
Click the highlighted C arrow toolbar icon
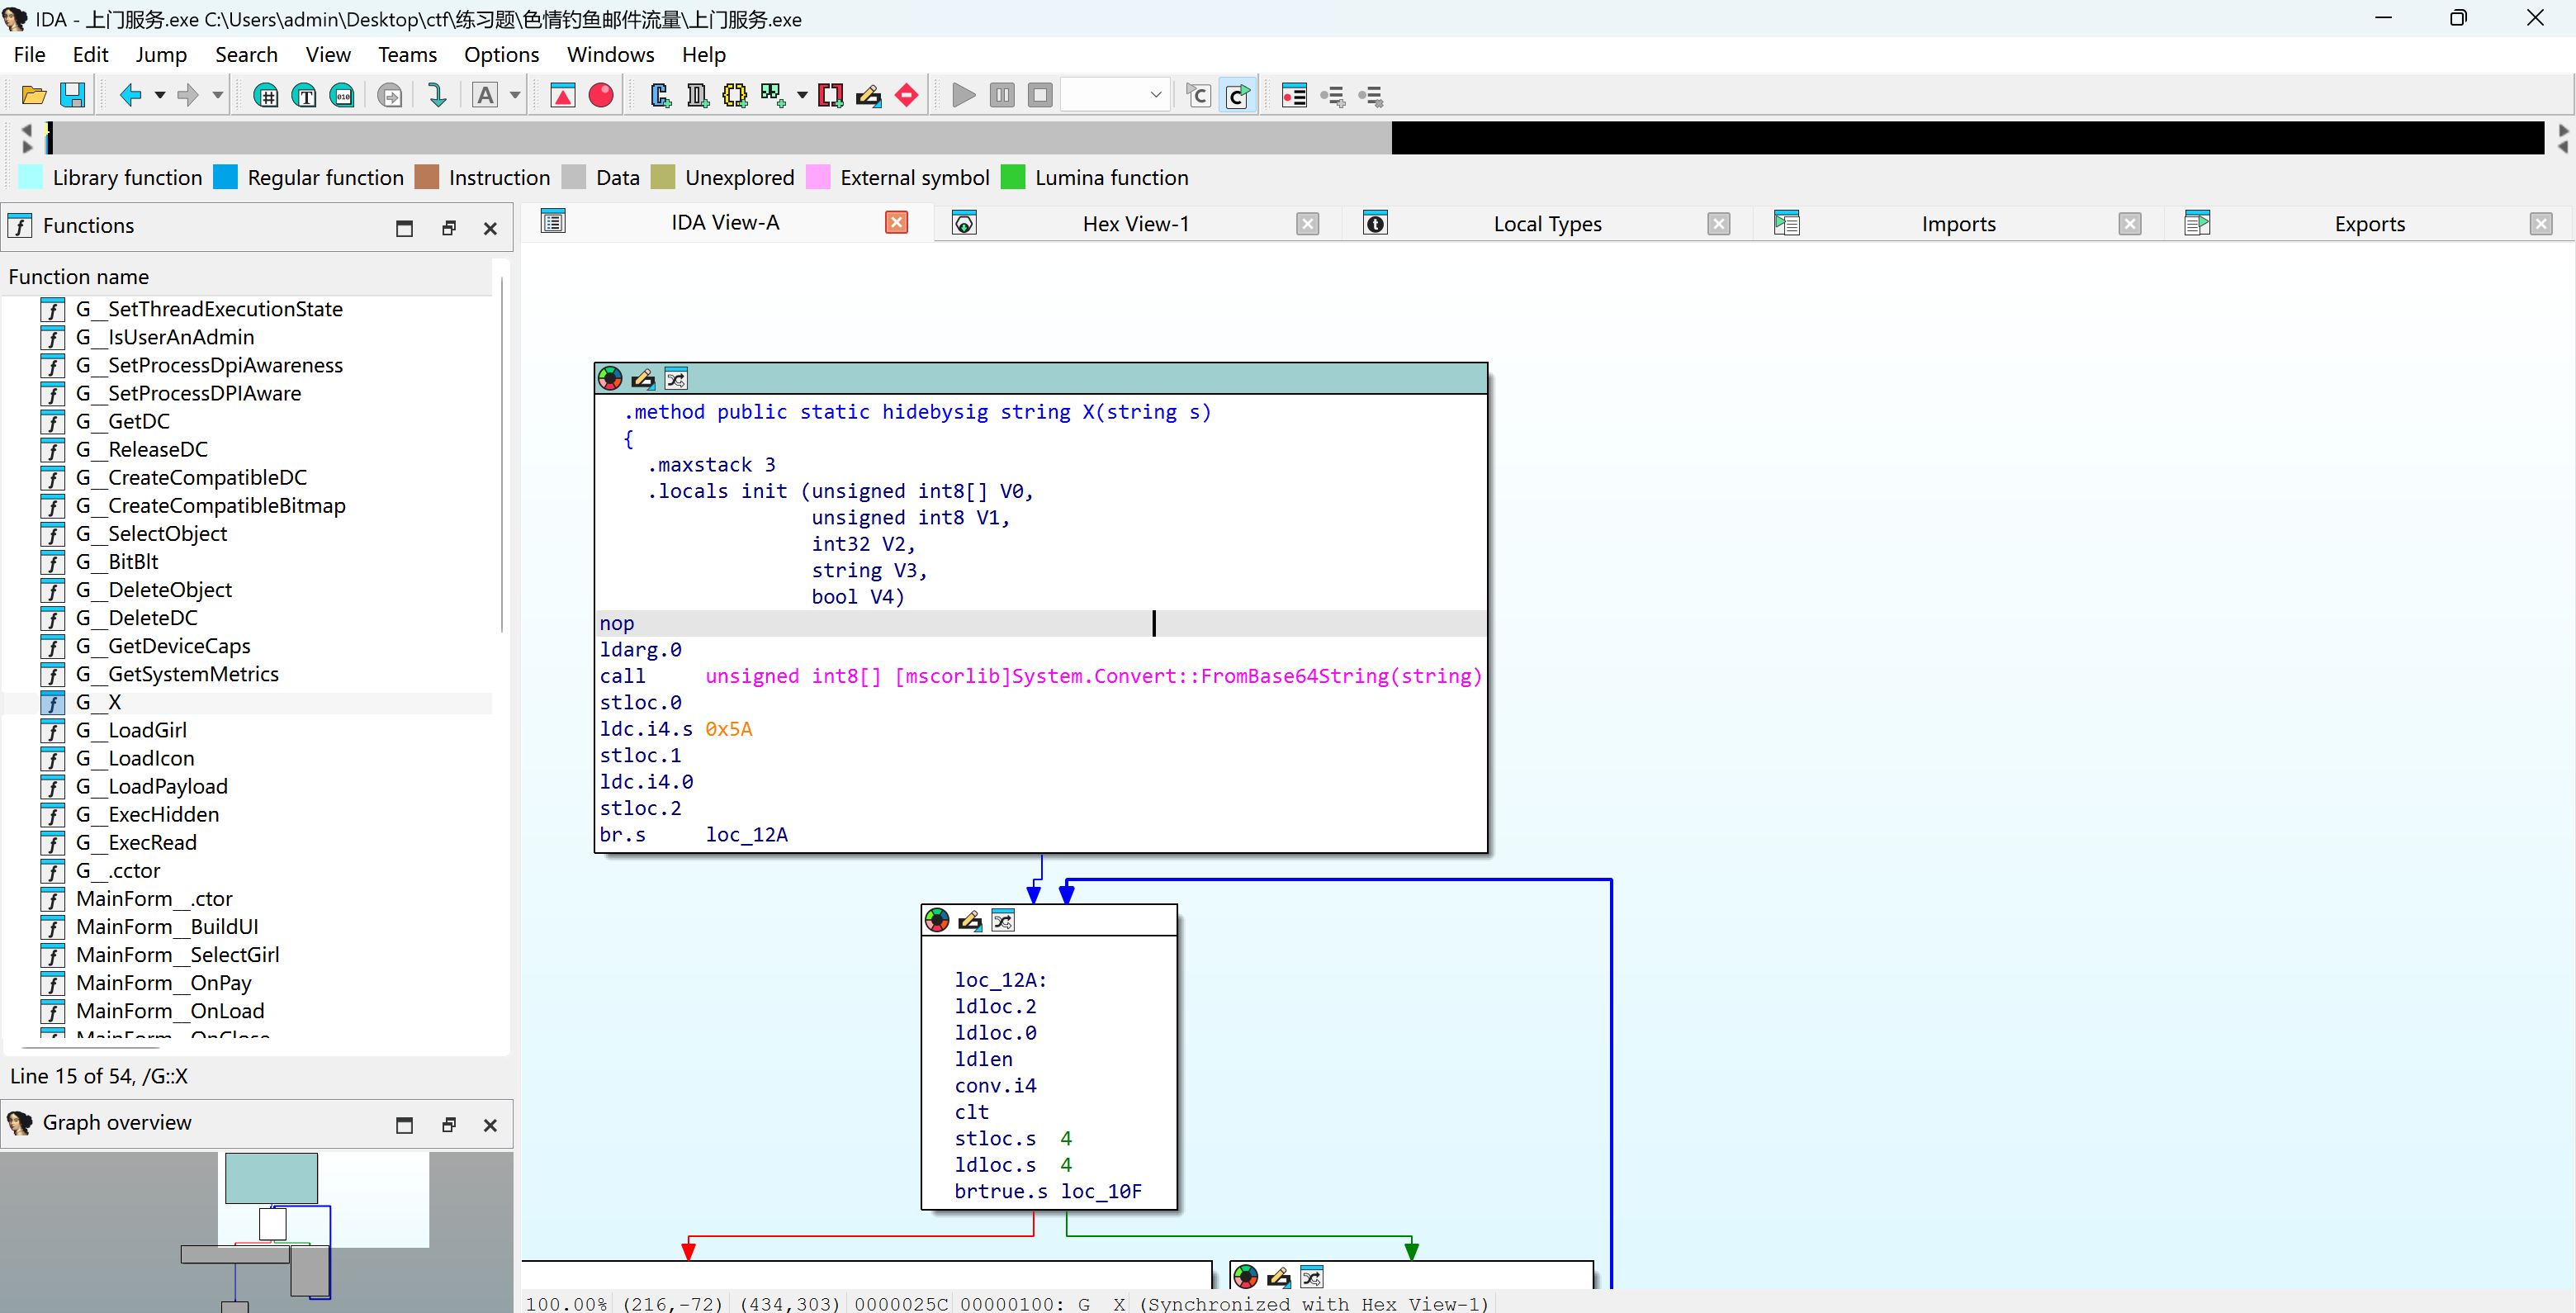pyautogui.click(x=1237, y=96)
